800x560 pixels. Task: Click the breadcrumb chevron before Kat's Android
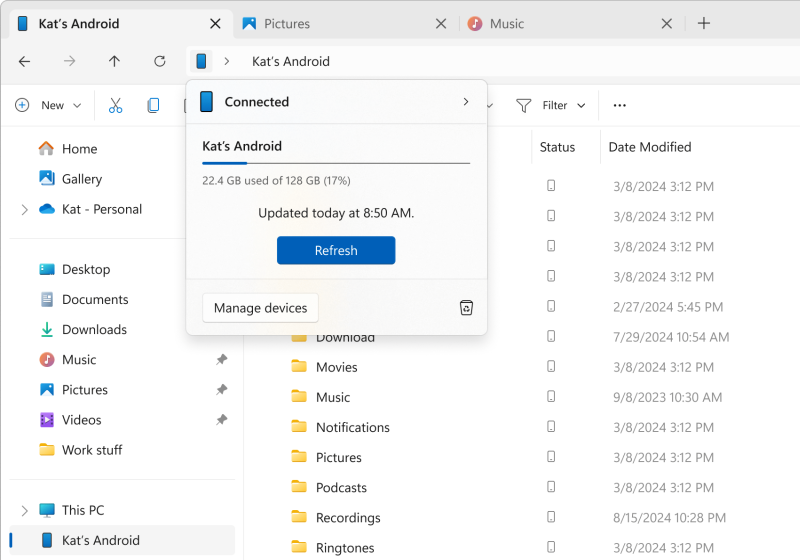(227, 61)
